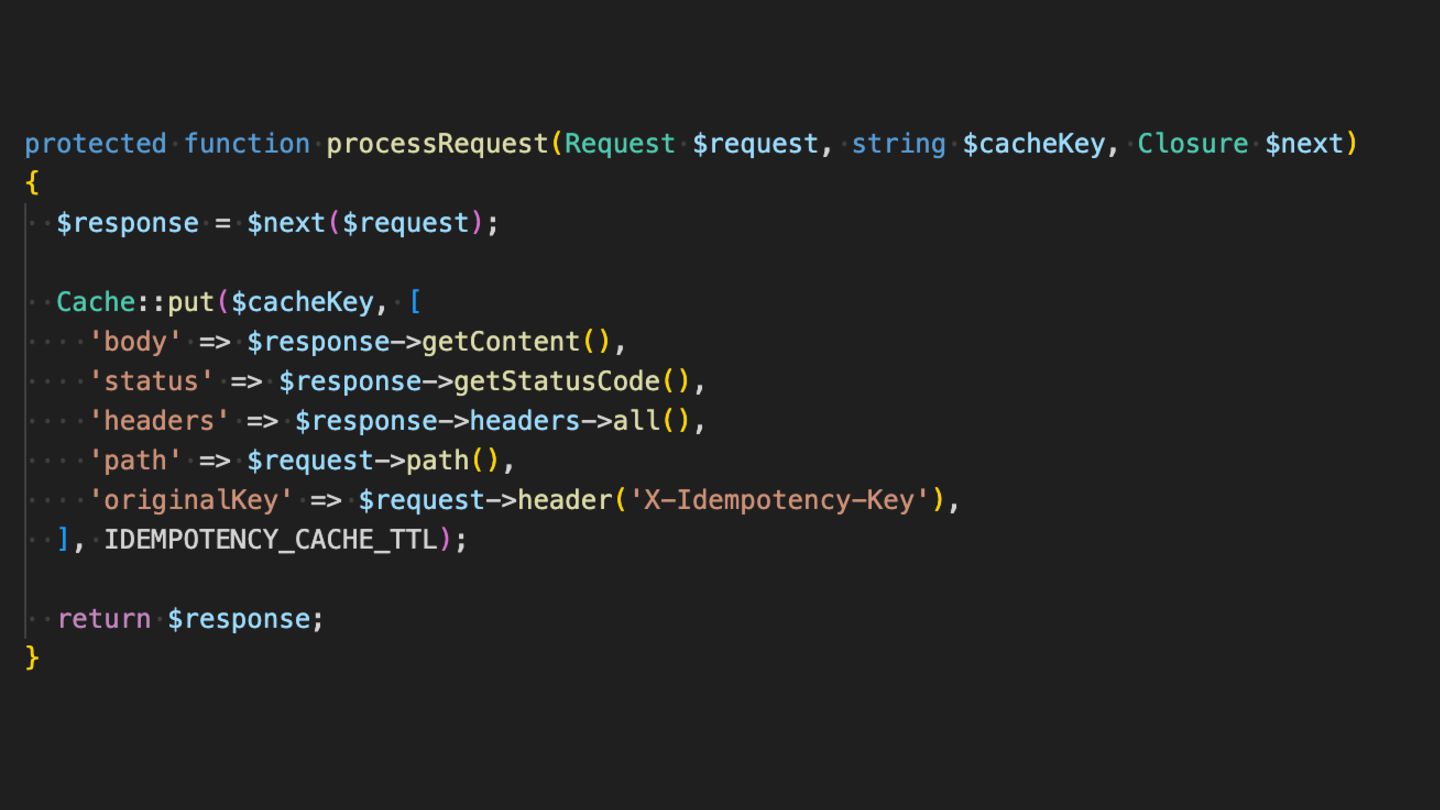Click the Closure type hint
1440x810 pixels.
click(x=1193, y=144)
